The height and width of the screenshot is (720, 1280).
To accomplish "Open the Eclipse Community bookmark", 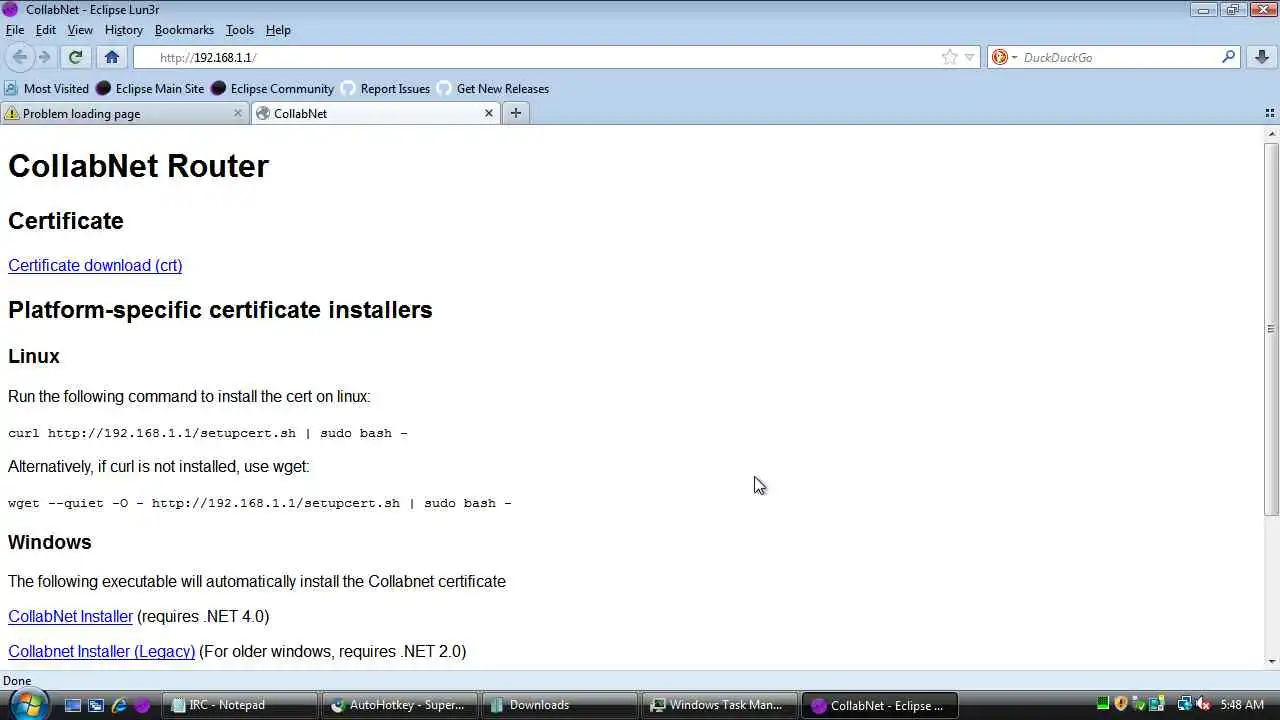I will (x=272, y=88).
